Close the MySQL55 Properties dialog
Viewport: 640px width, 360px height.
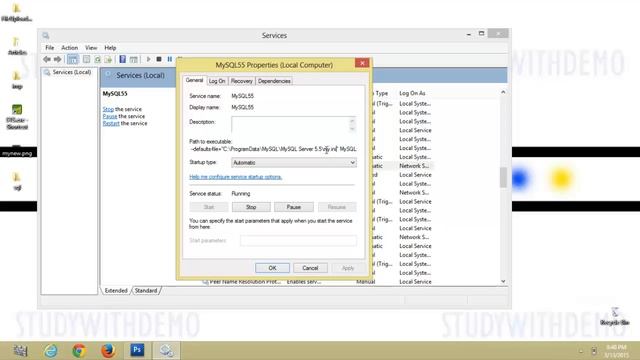[x=362, y=63]
